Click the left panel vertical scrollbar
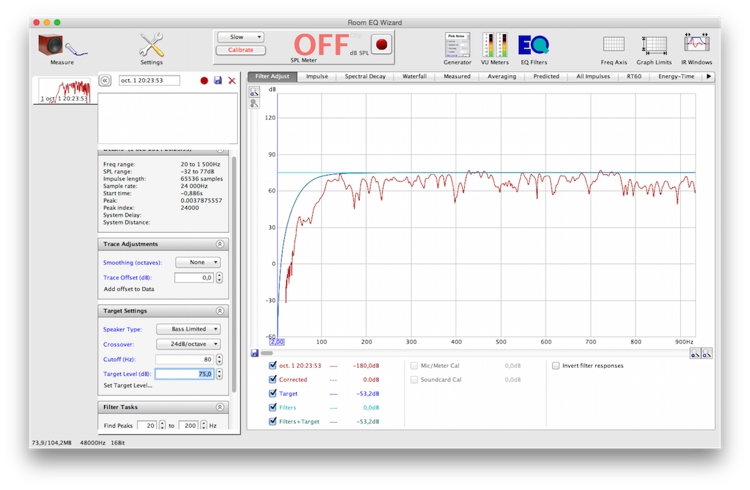The height and width of the screenshot is (490, 750). 234,274
